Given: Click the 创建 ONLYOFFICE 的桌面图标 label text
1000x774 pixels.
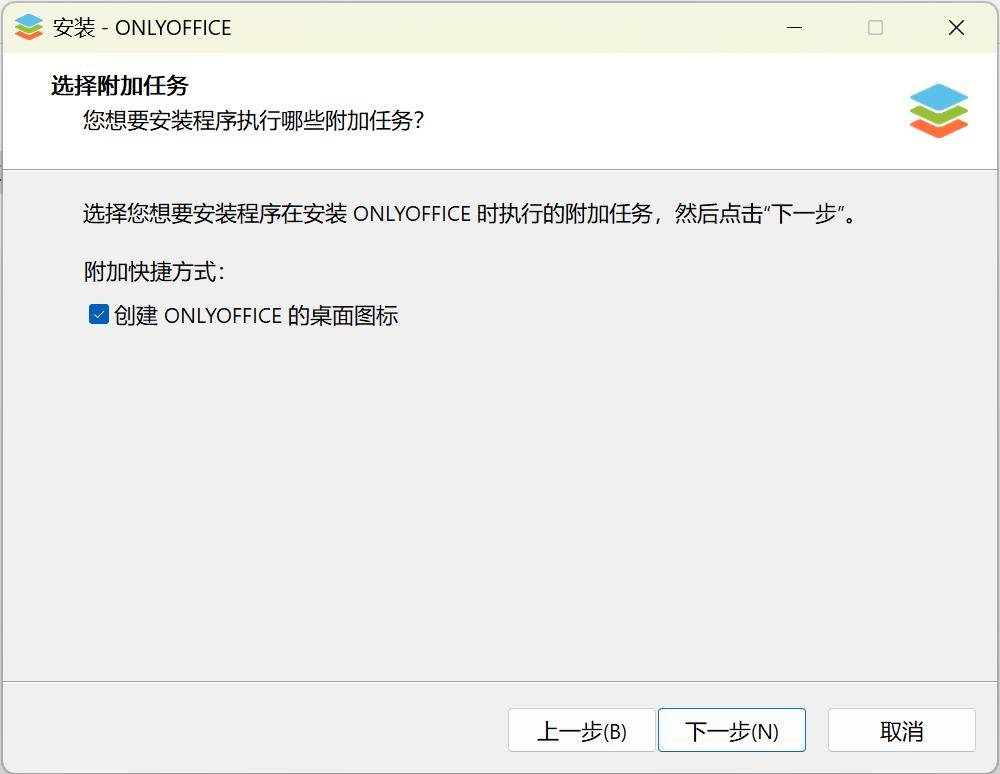Looking at the screenshot, I should (256, 315).
